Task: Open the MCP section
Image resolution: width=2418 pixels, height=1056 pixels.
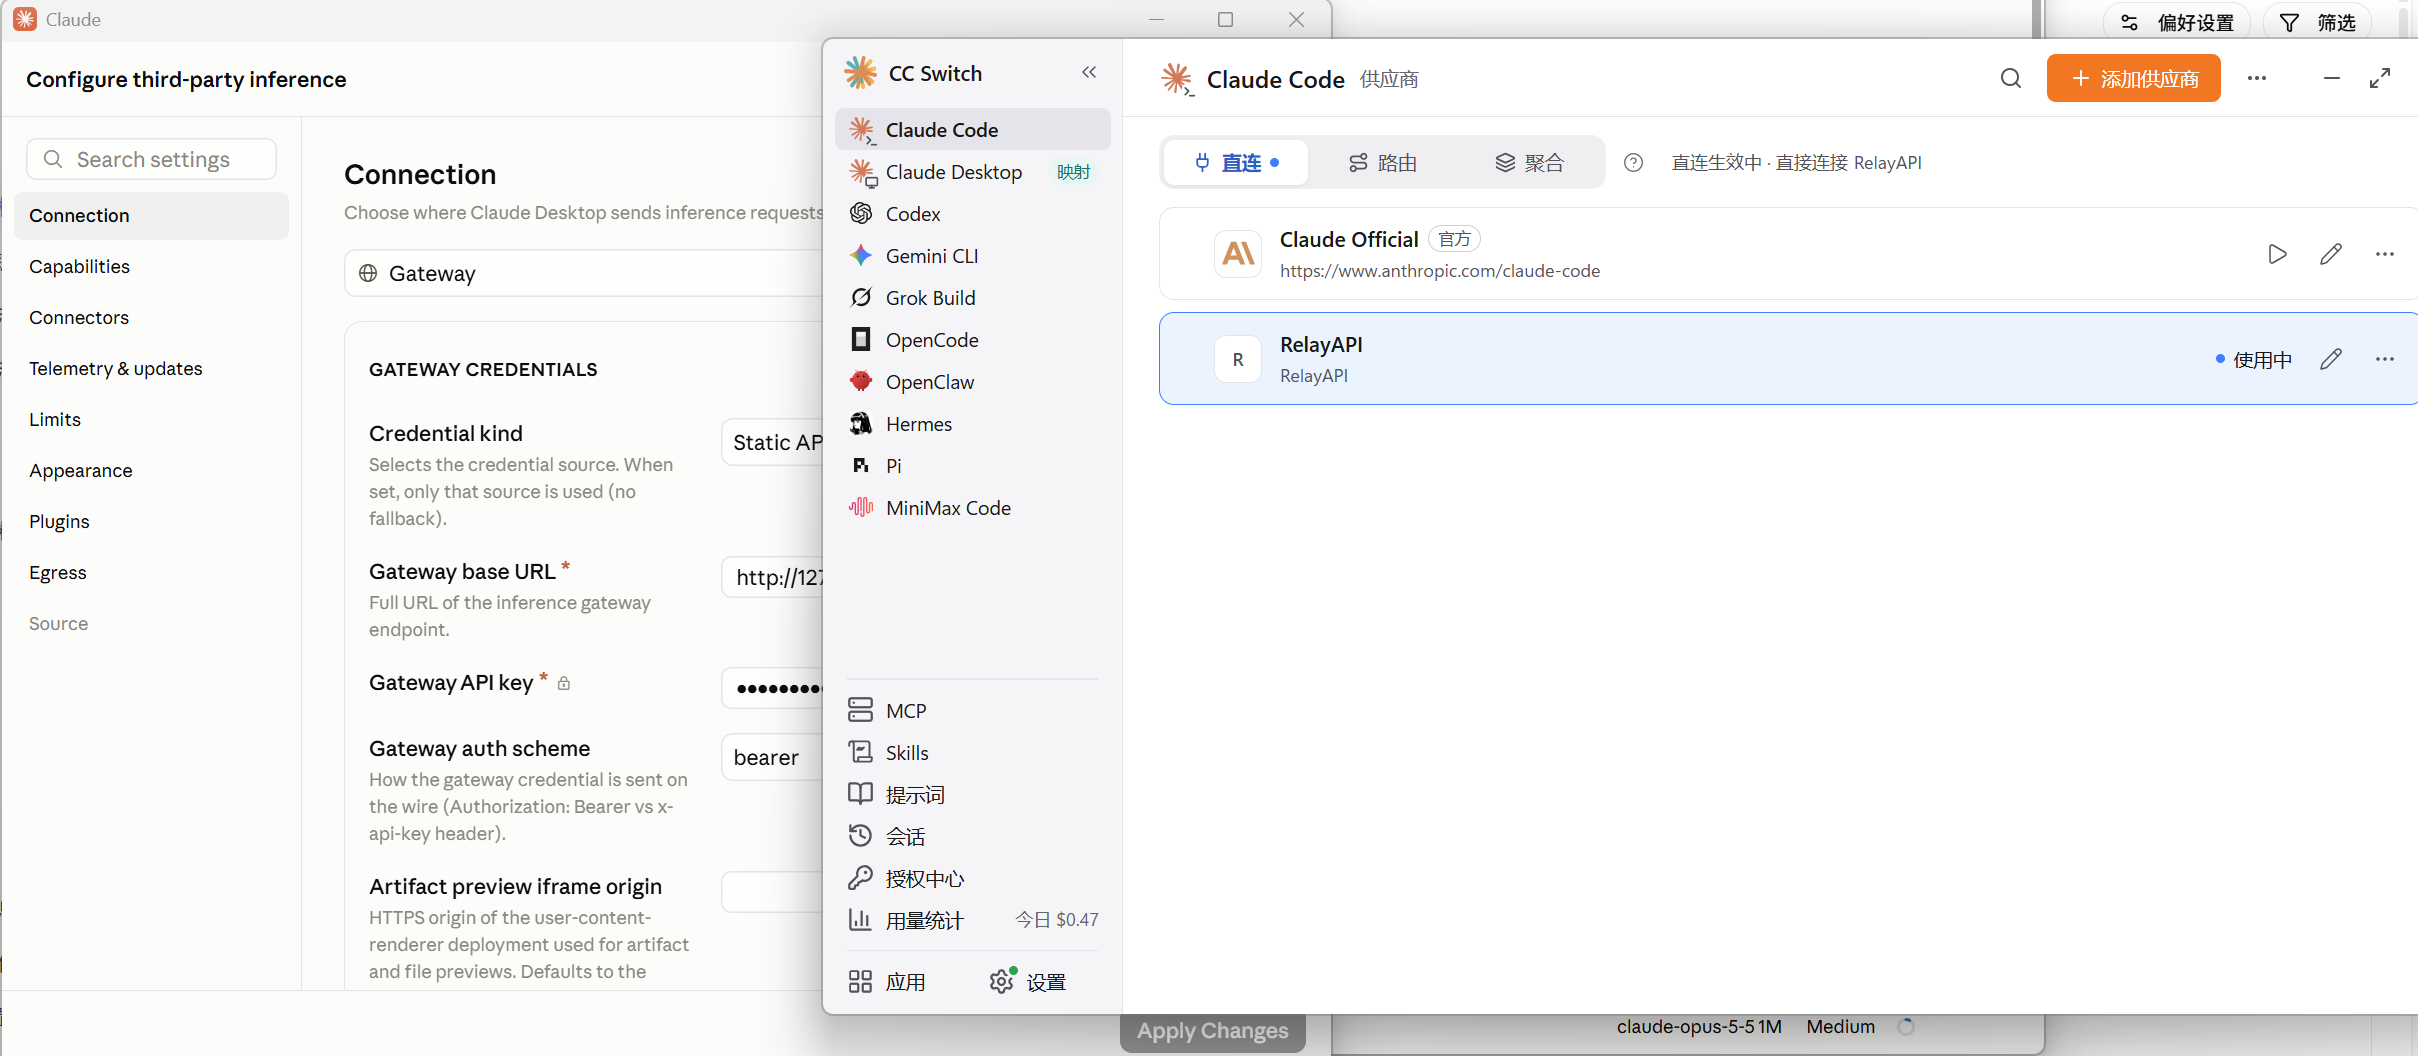Action: 972,711
